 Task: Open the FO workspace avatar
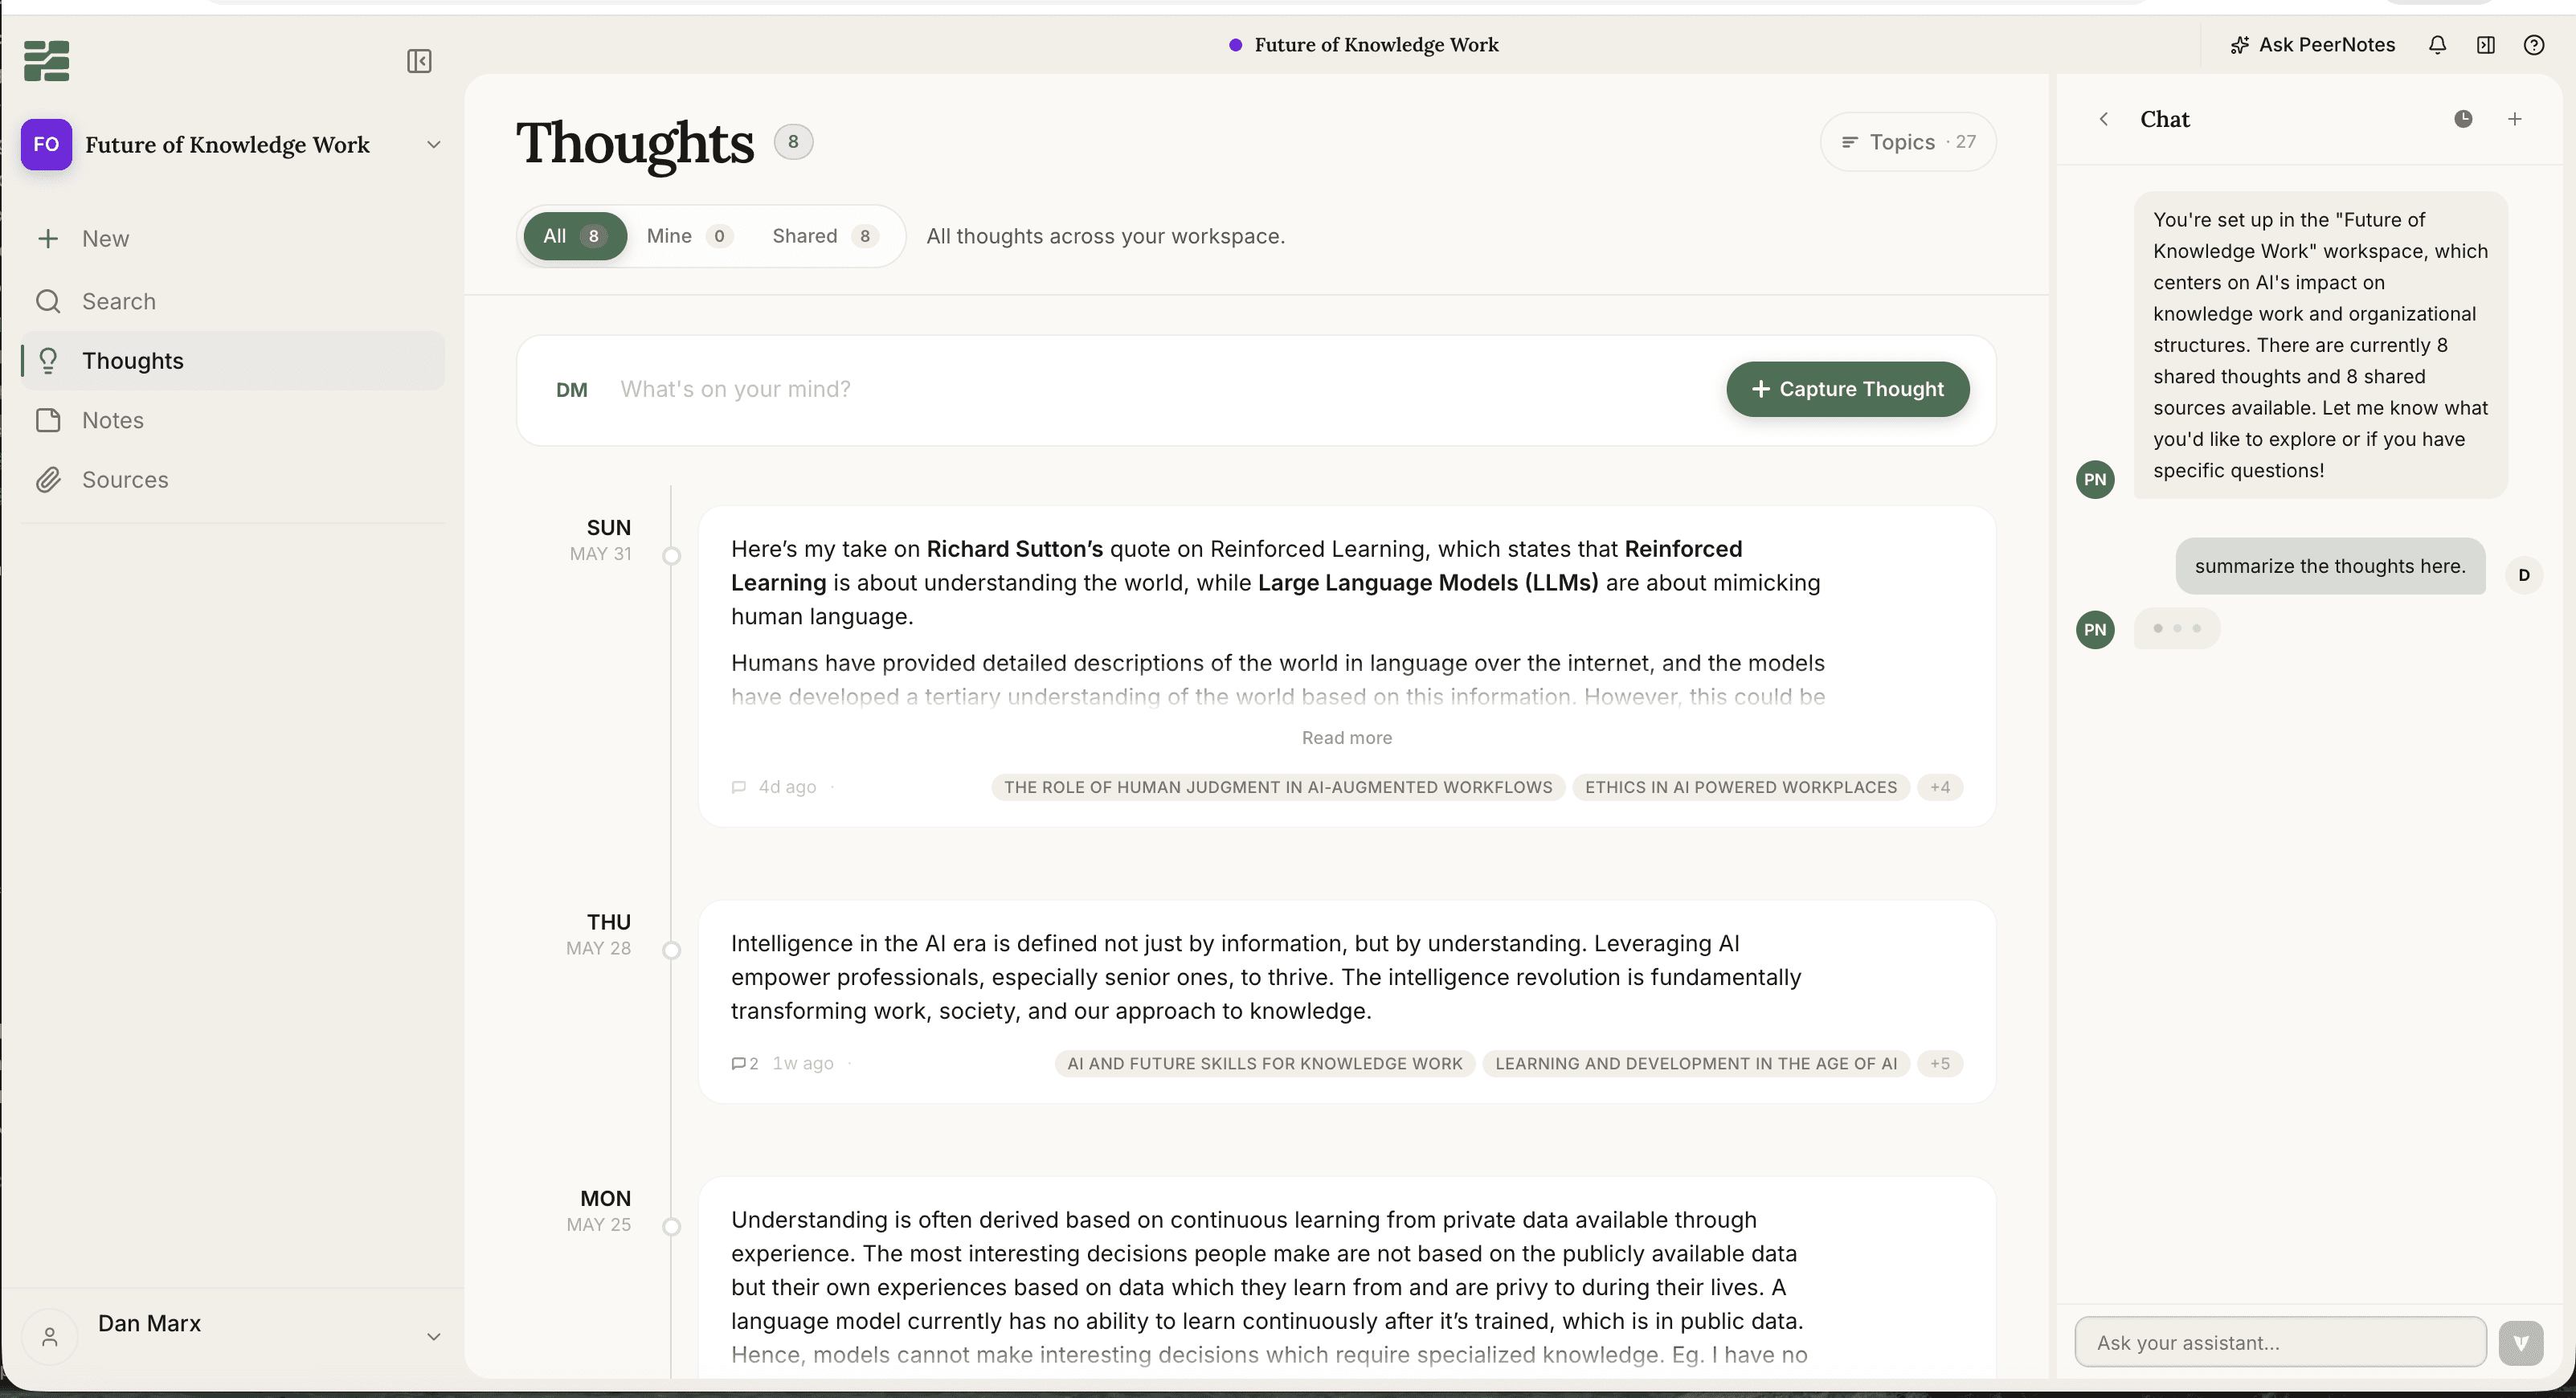pos(46,144)
